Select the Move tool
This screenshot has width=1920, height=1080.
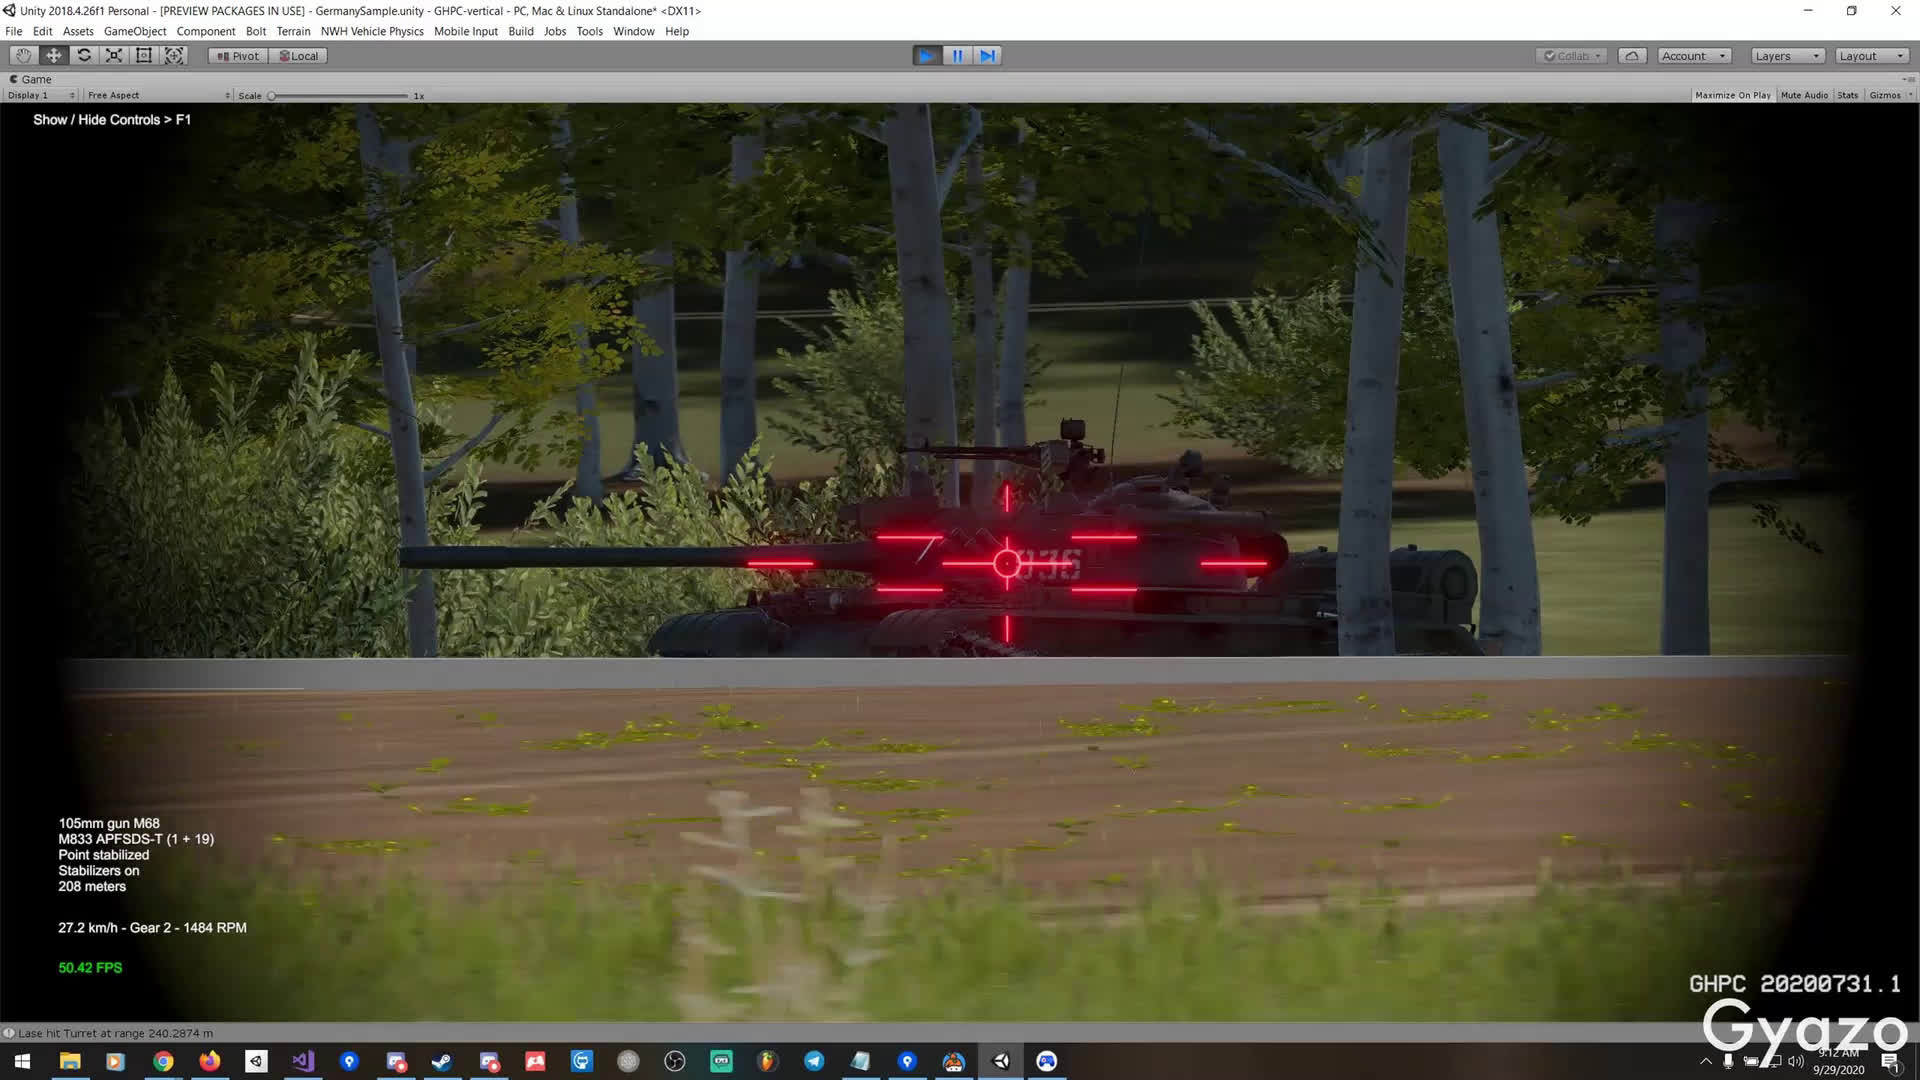pos(54,56)
